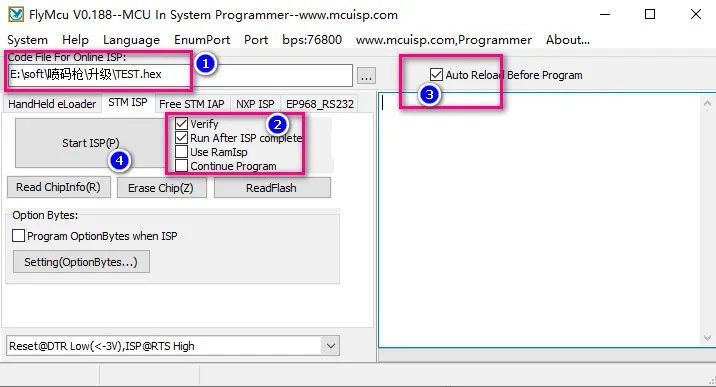Browse for hex file with the ... button
Screen dimensions: 716x387
(366, 76)
